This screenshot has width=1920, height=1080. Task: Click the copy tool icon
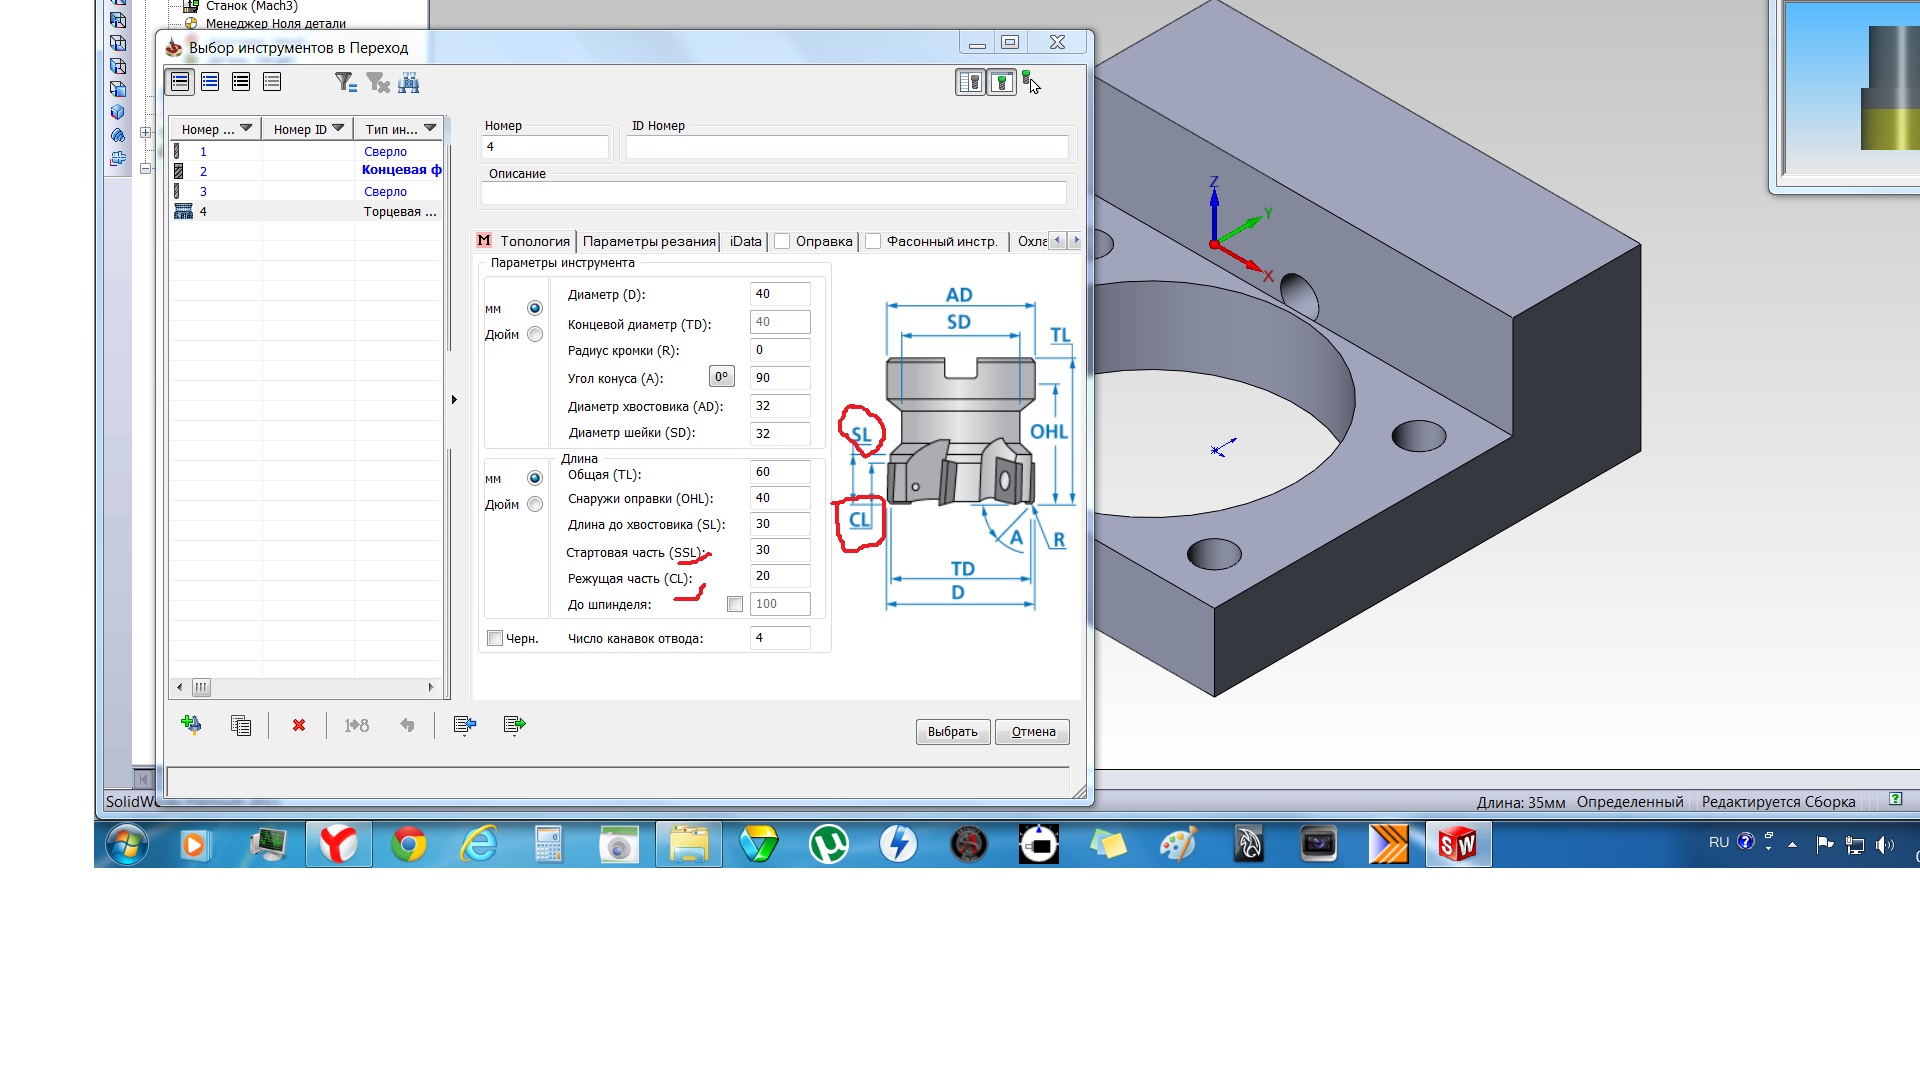(x=241, y=725)
